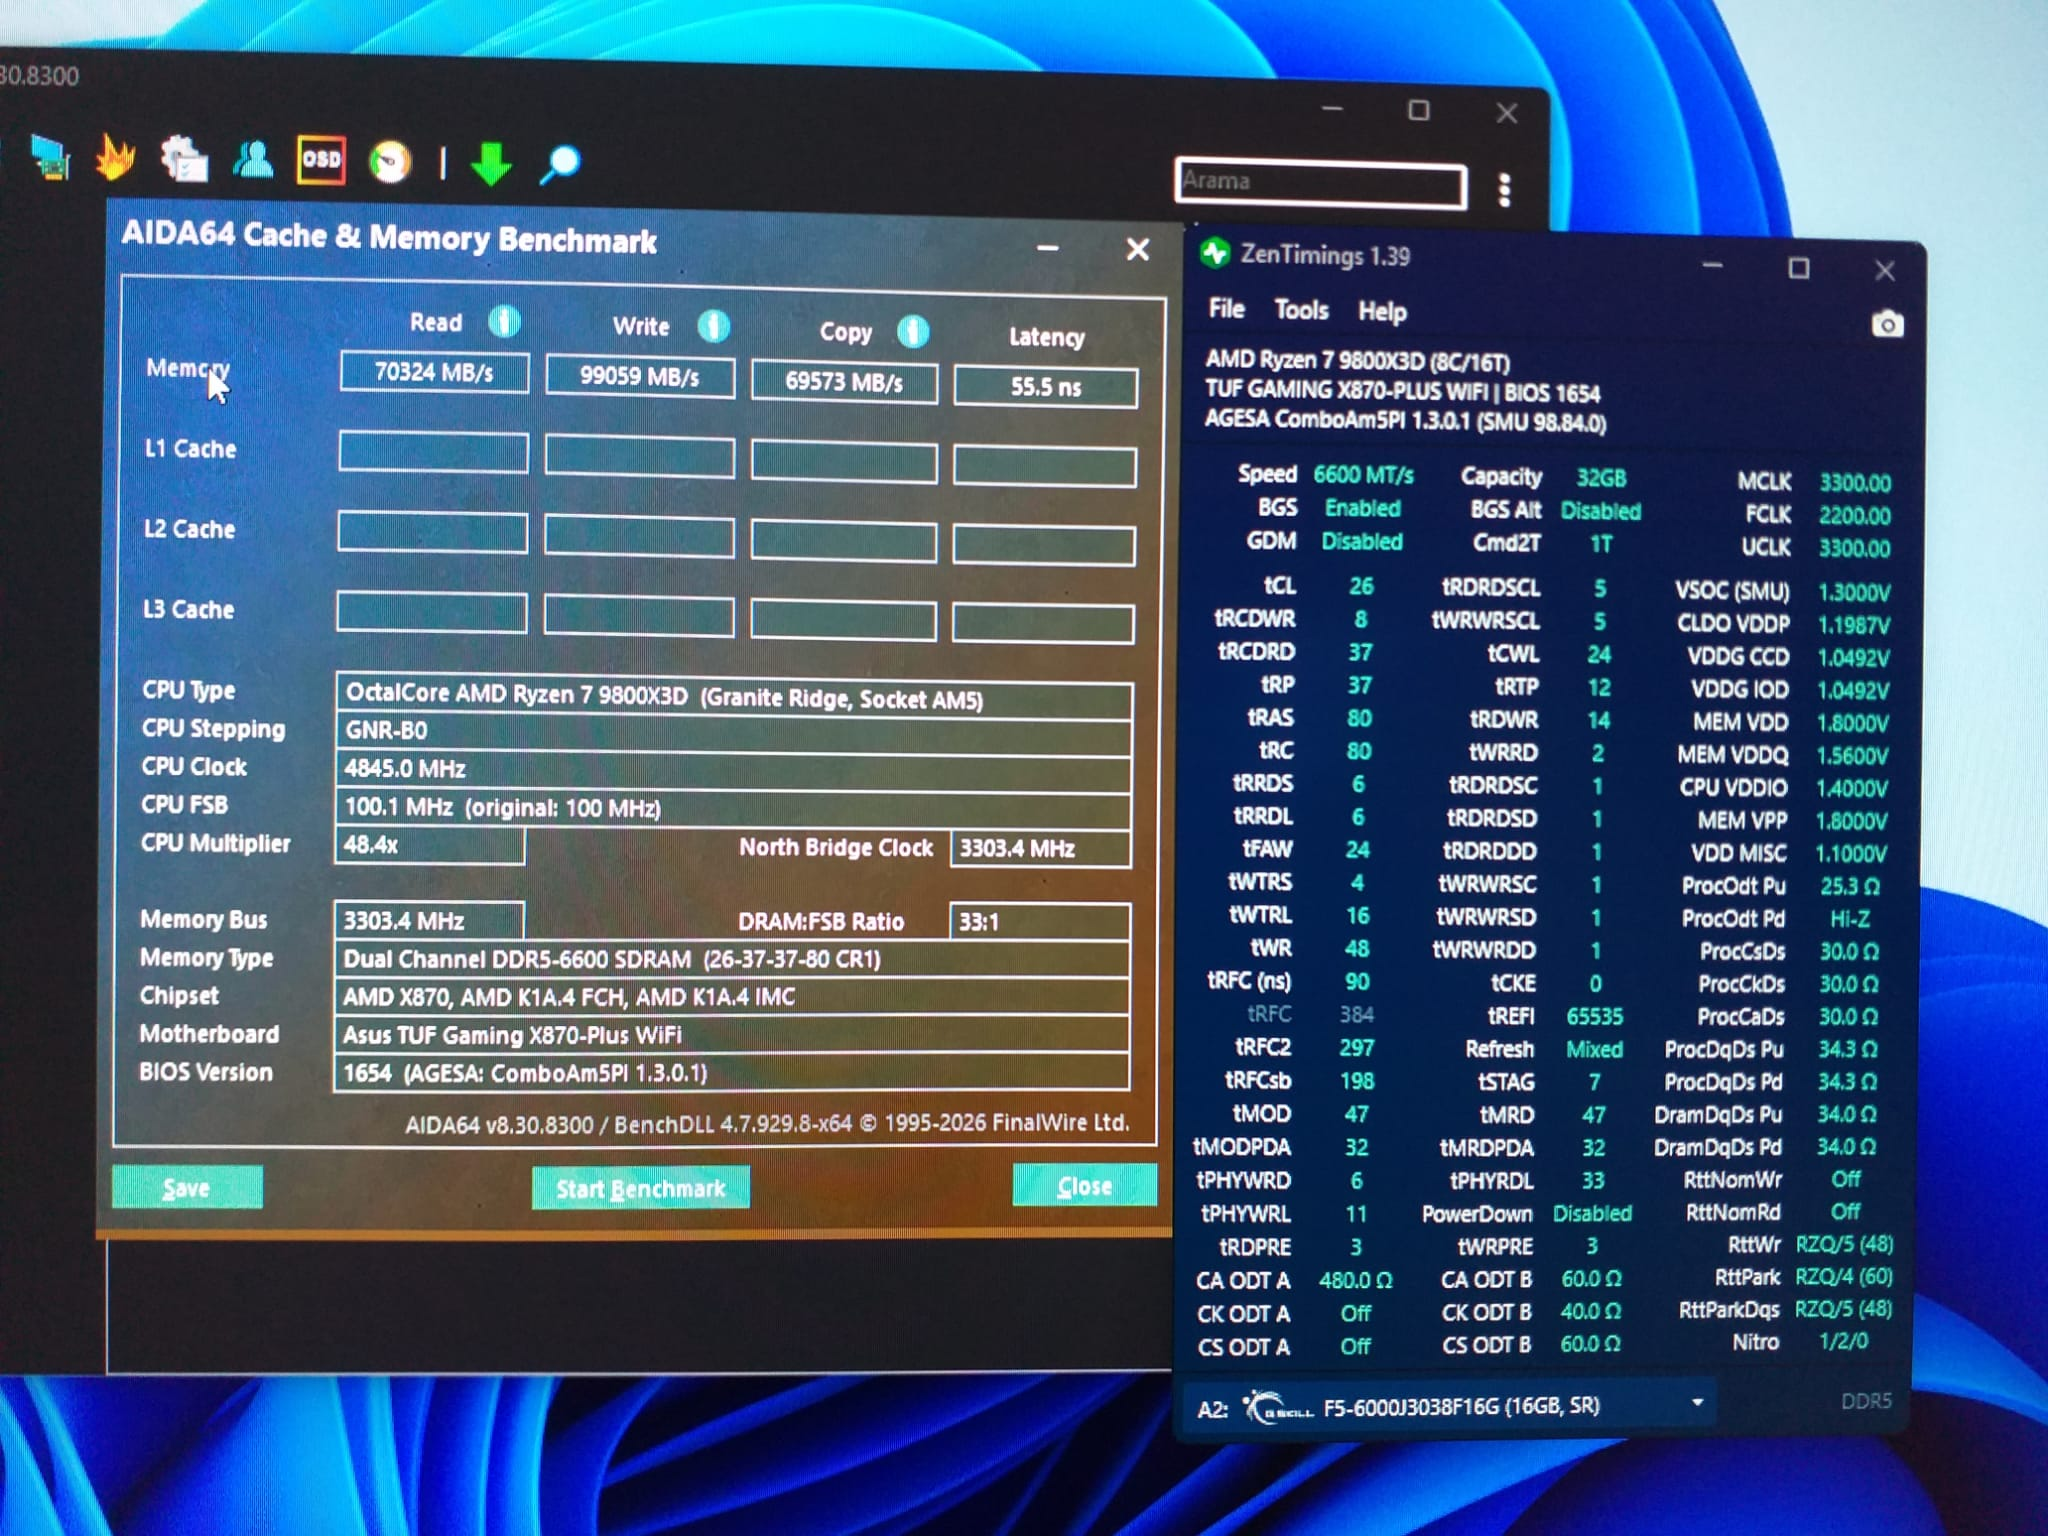Click the tCL label in ZenTimings
This screenshot has width=2048, height=1536.
tap(1279, 585)
